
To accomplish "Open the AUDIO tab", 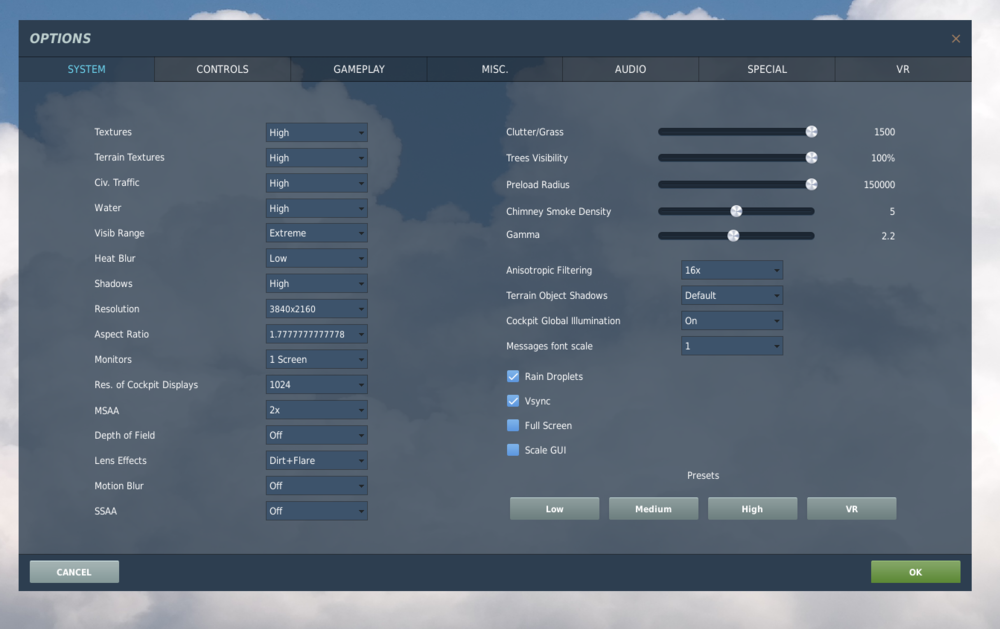I will pos(630,69).
